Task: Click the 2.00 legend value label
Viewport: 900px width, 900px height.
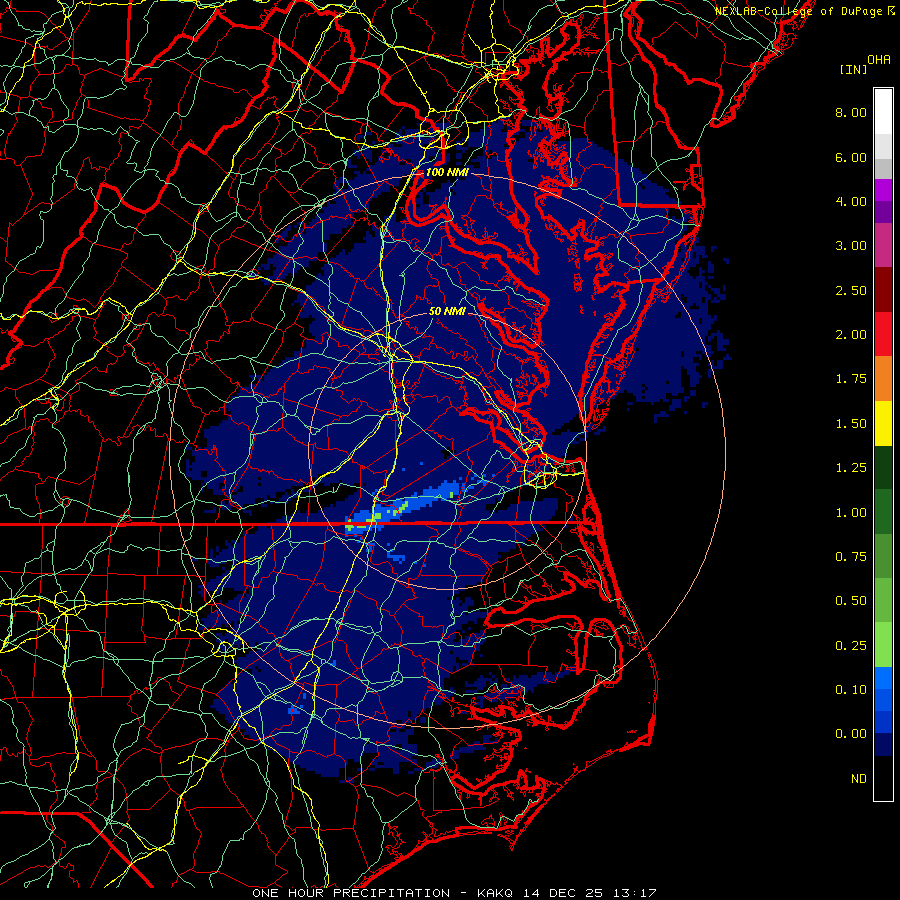Action: click(851, 335)
